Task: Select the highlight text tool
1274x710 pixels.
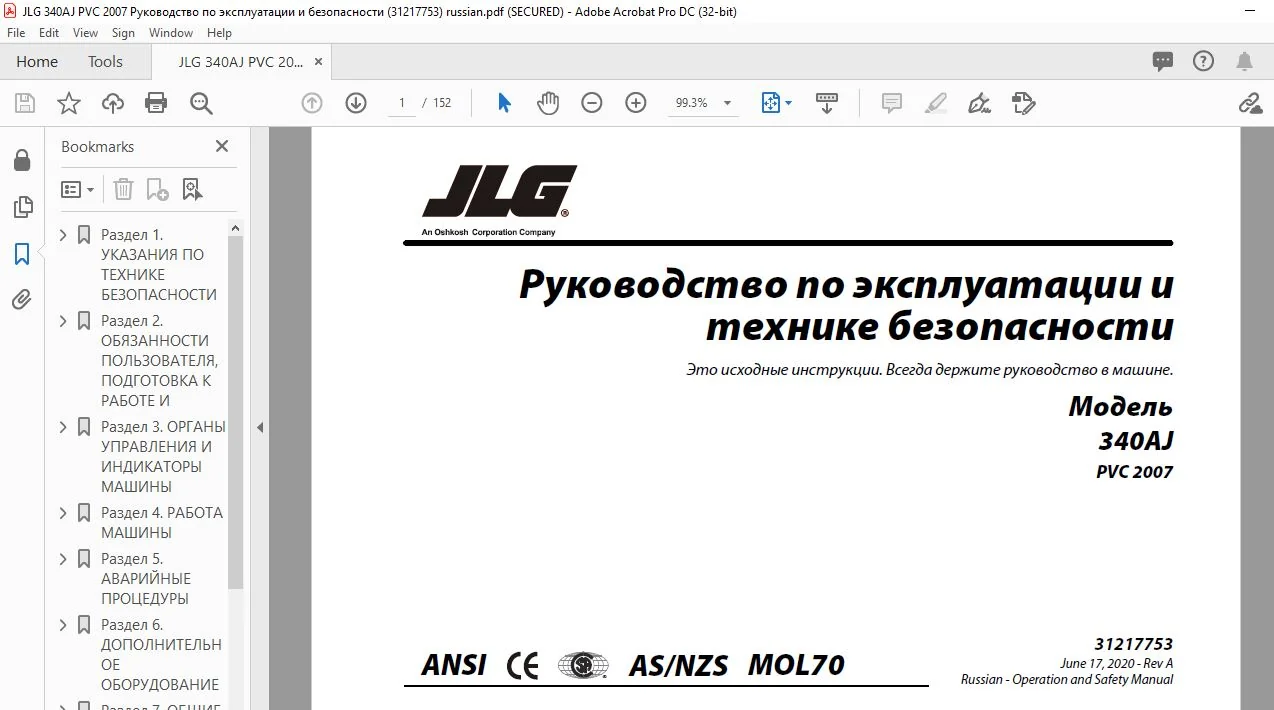Action: [x=936, y=103]
